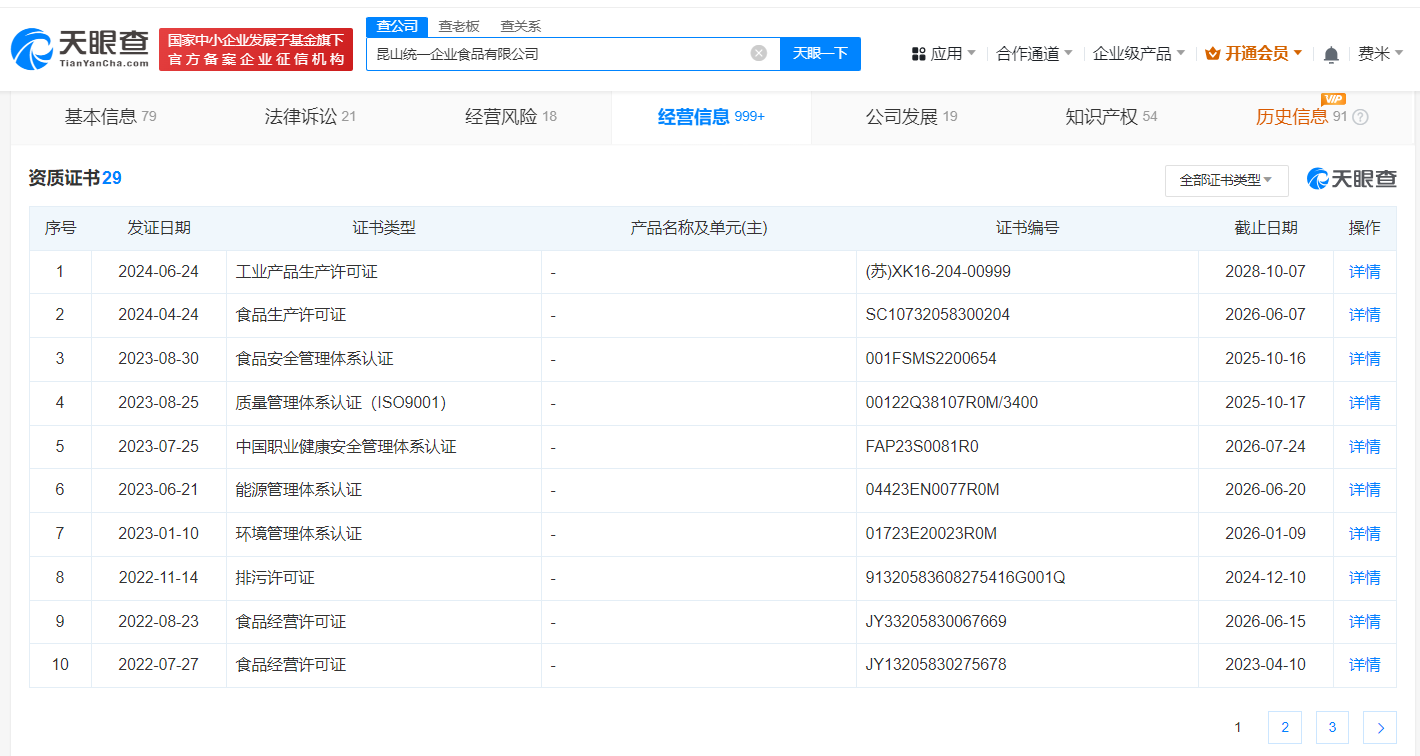
Task: Select the 查老板 search mode tab
Action: pyautogui.click(x=459, y=27)
